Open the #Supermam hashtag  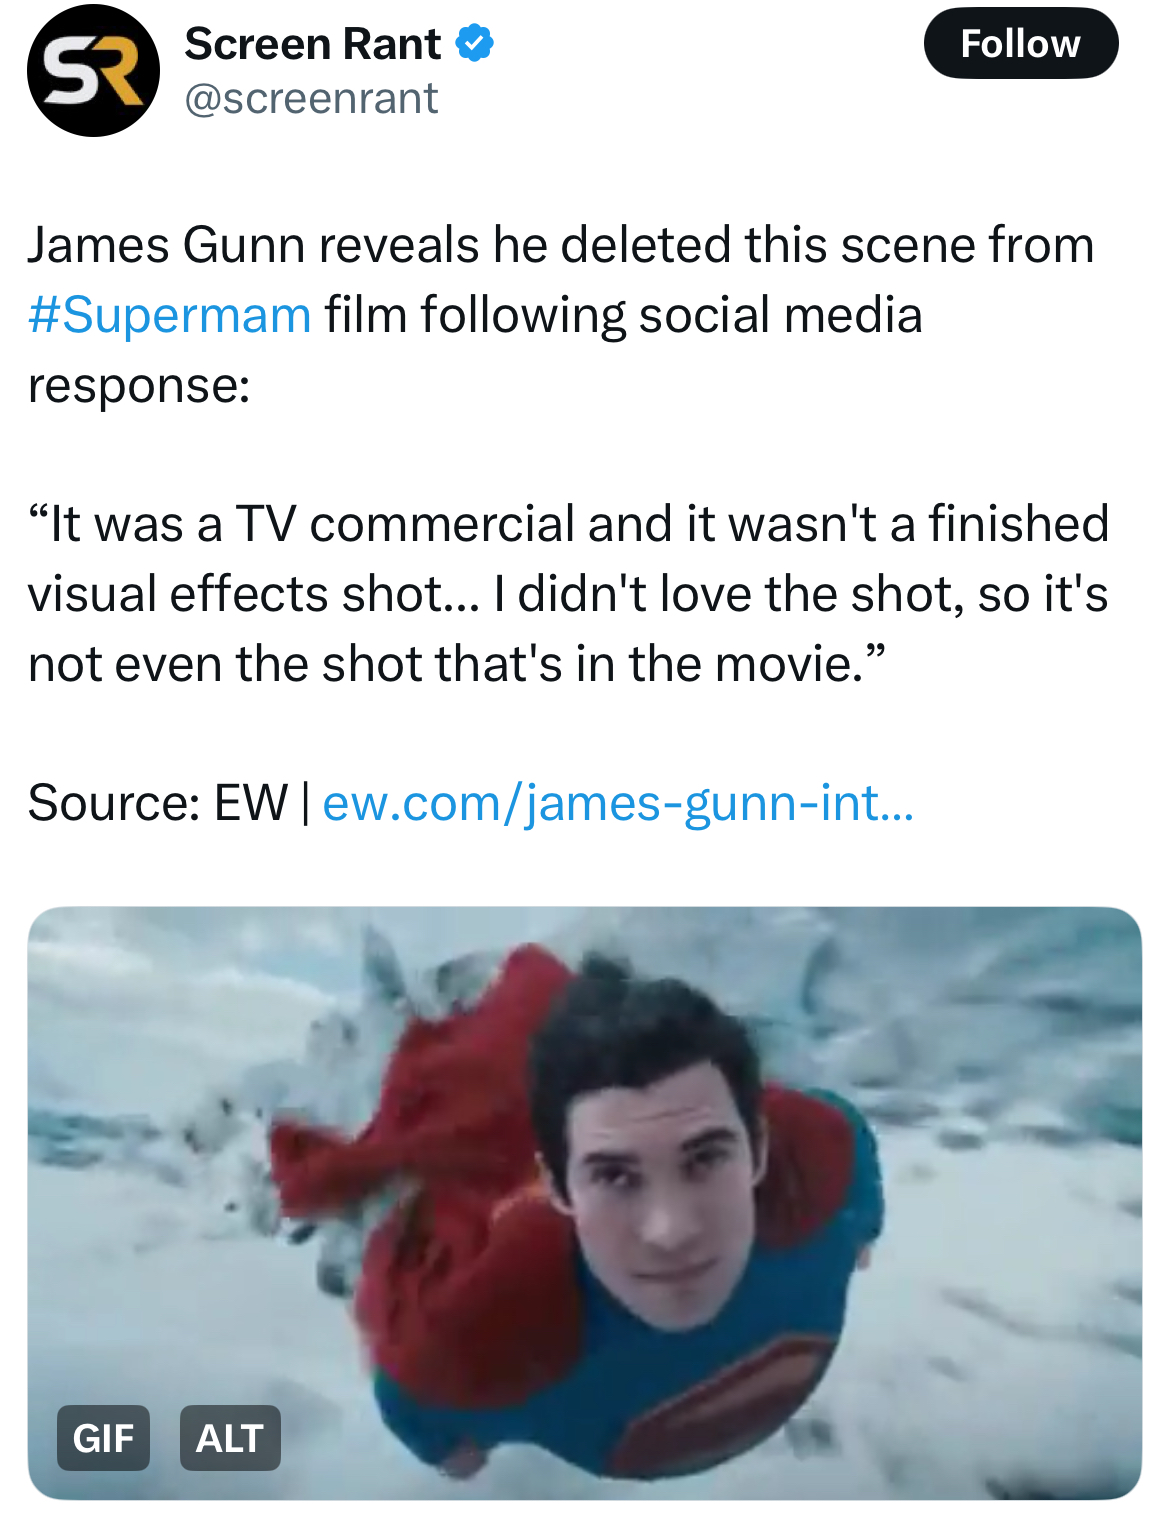(170, 315)
